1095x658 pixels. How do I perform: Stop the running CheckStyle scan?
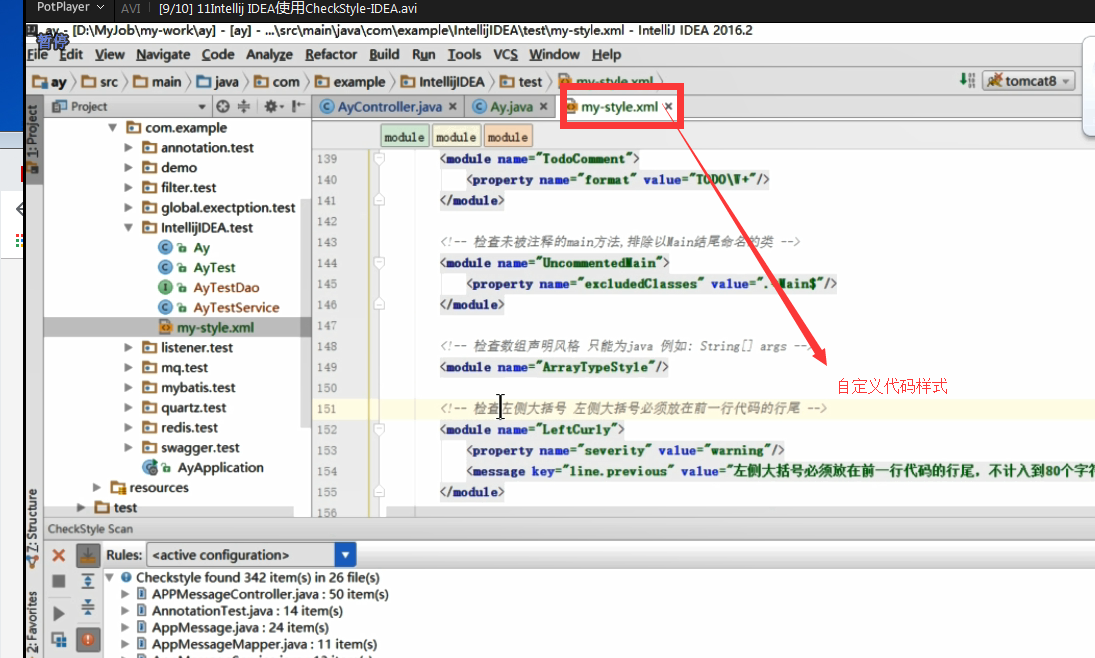[59, 581]
